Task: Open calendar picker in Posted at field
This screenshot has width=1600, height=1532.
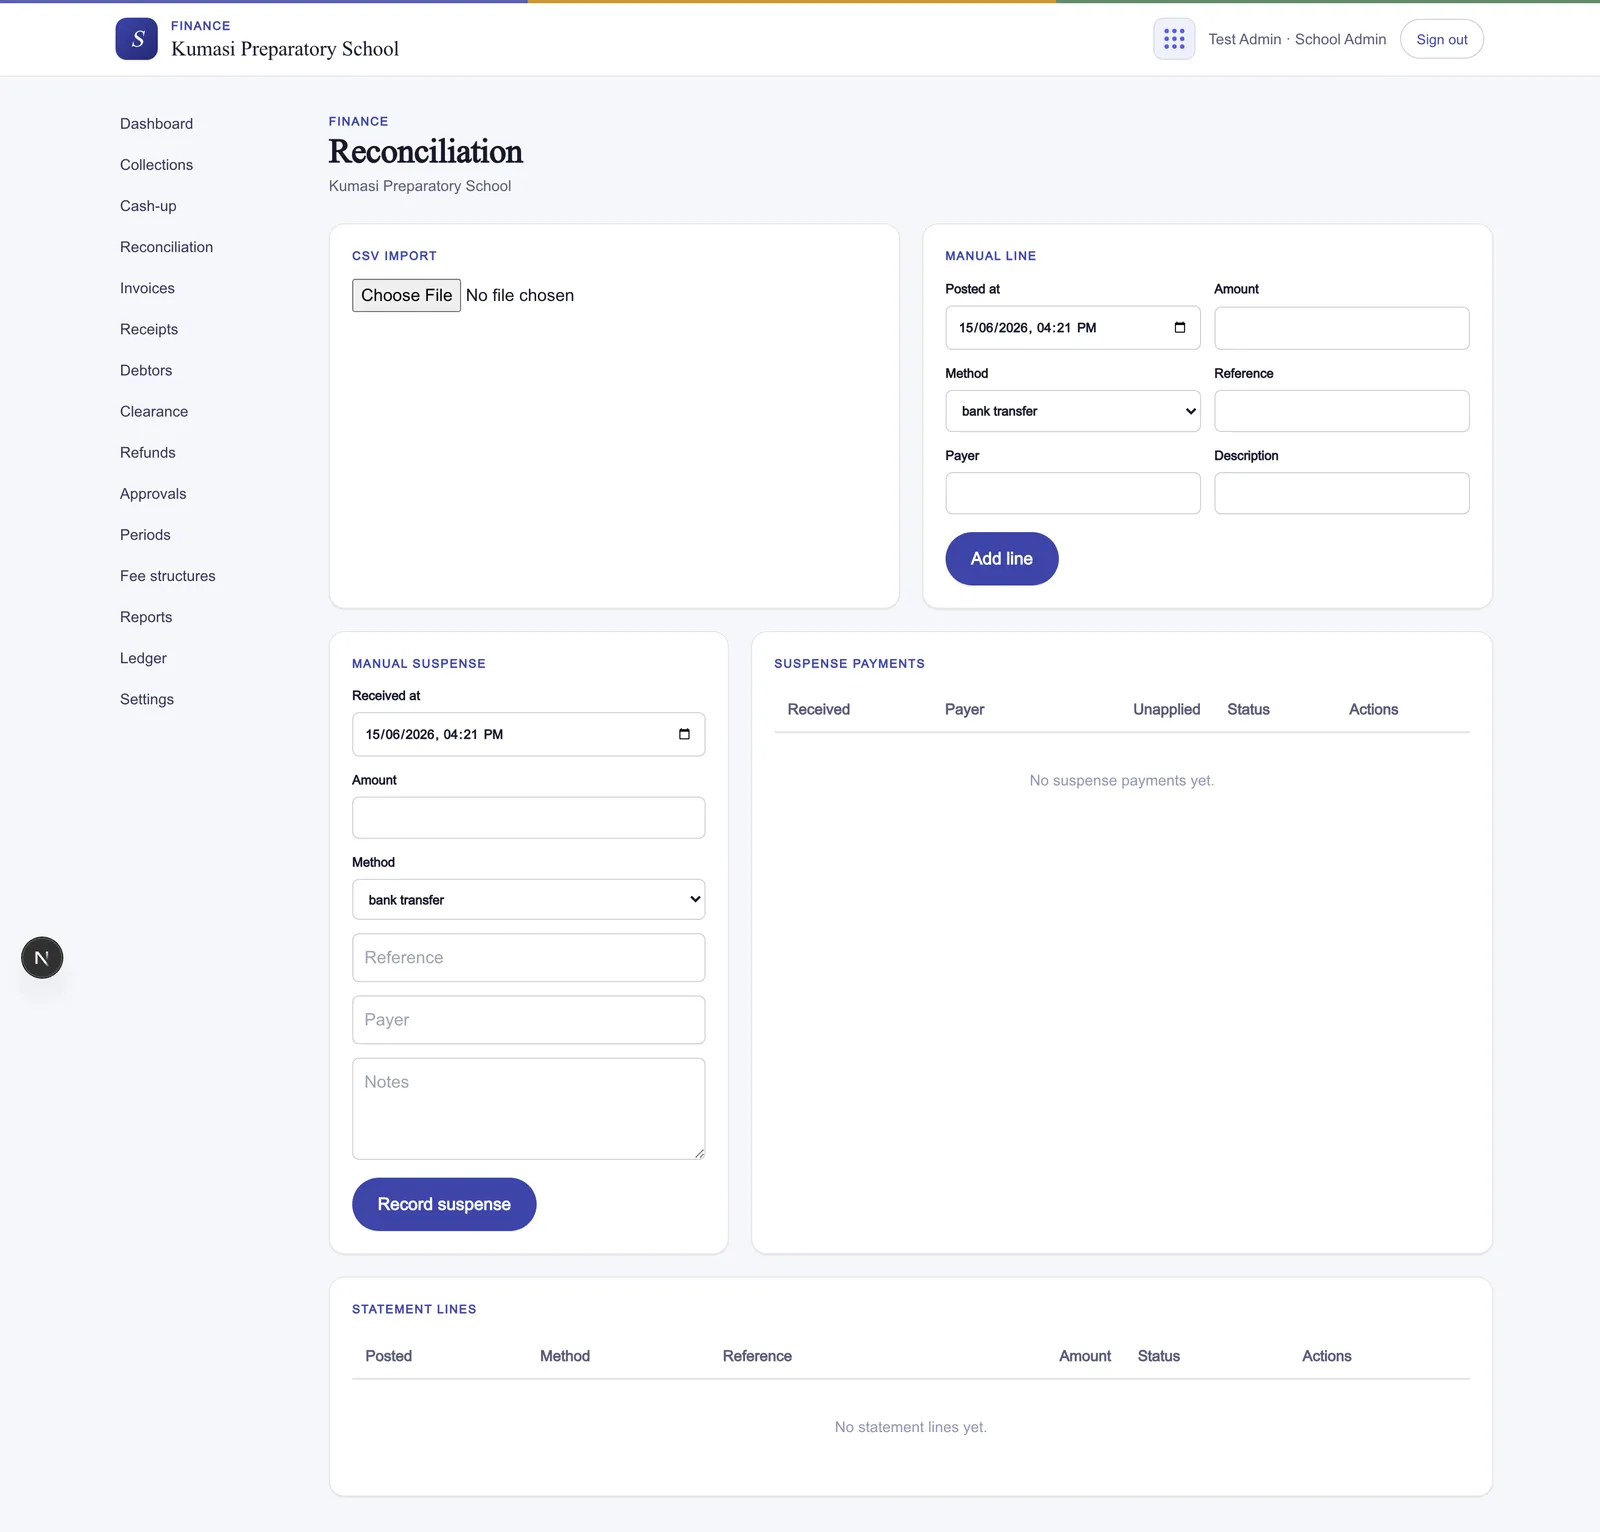Action: tap(1180, 328)
